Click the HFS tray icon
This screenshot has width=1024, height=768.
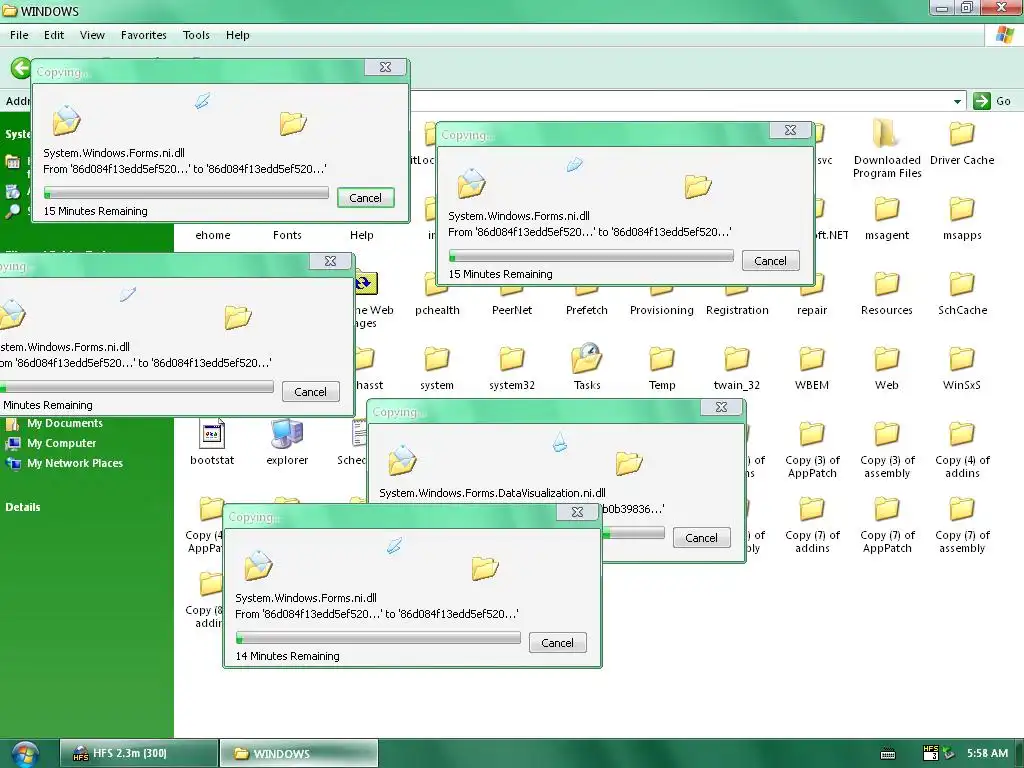click(931, 753)
